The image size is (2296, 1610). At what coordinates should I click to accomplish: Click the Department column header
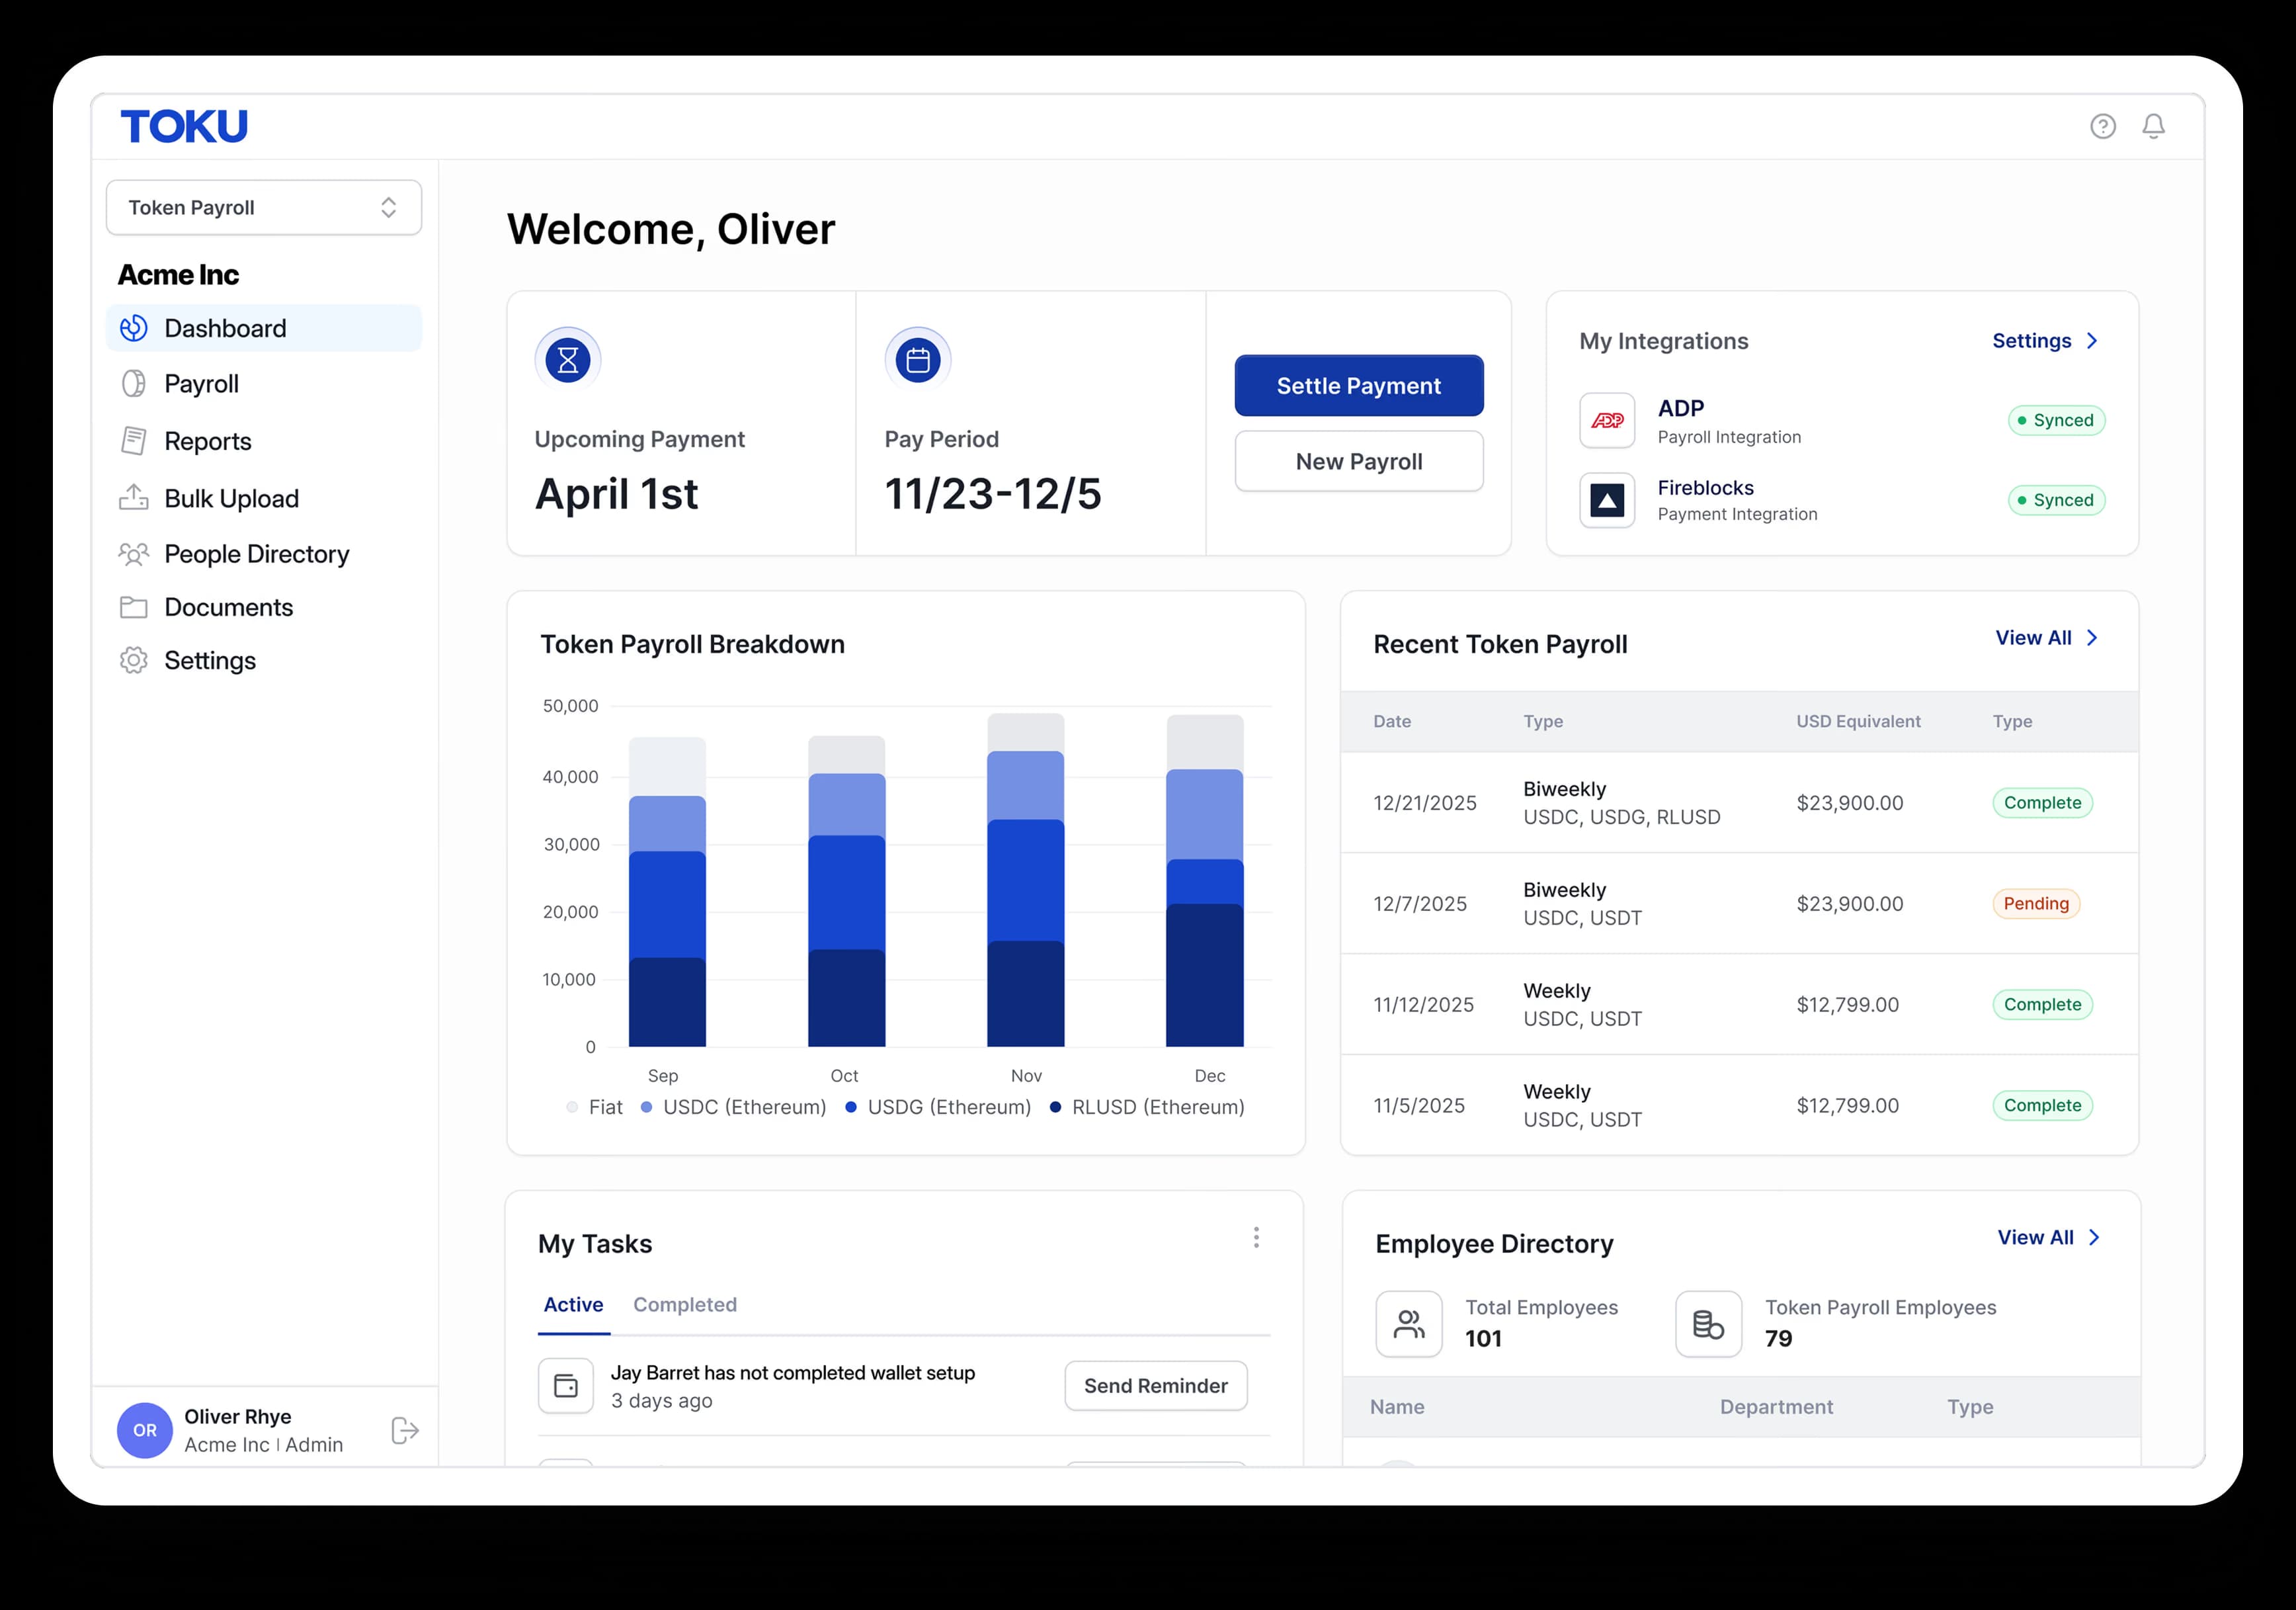pos(1776,1407)
